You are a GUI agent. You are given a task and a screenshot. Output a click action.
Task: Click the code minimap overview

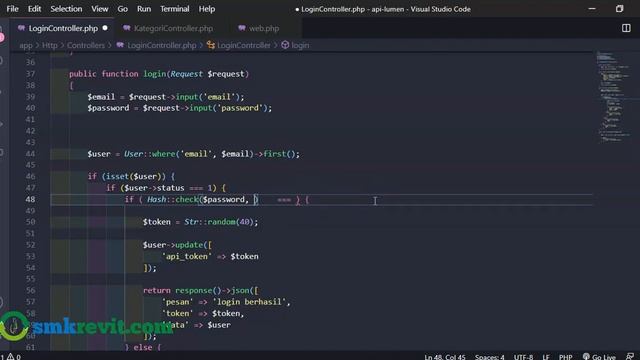(x=615, y=96)
